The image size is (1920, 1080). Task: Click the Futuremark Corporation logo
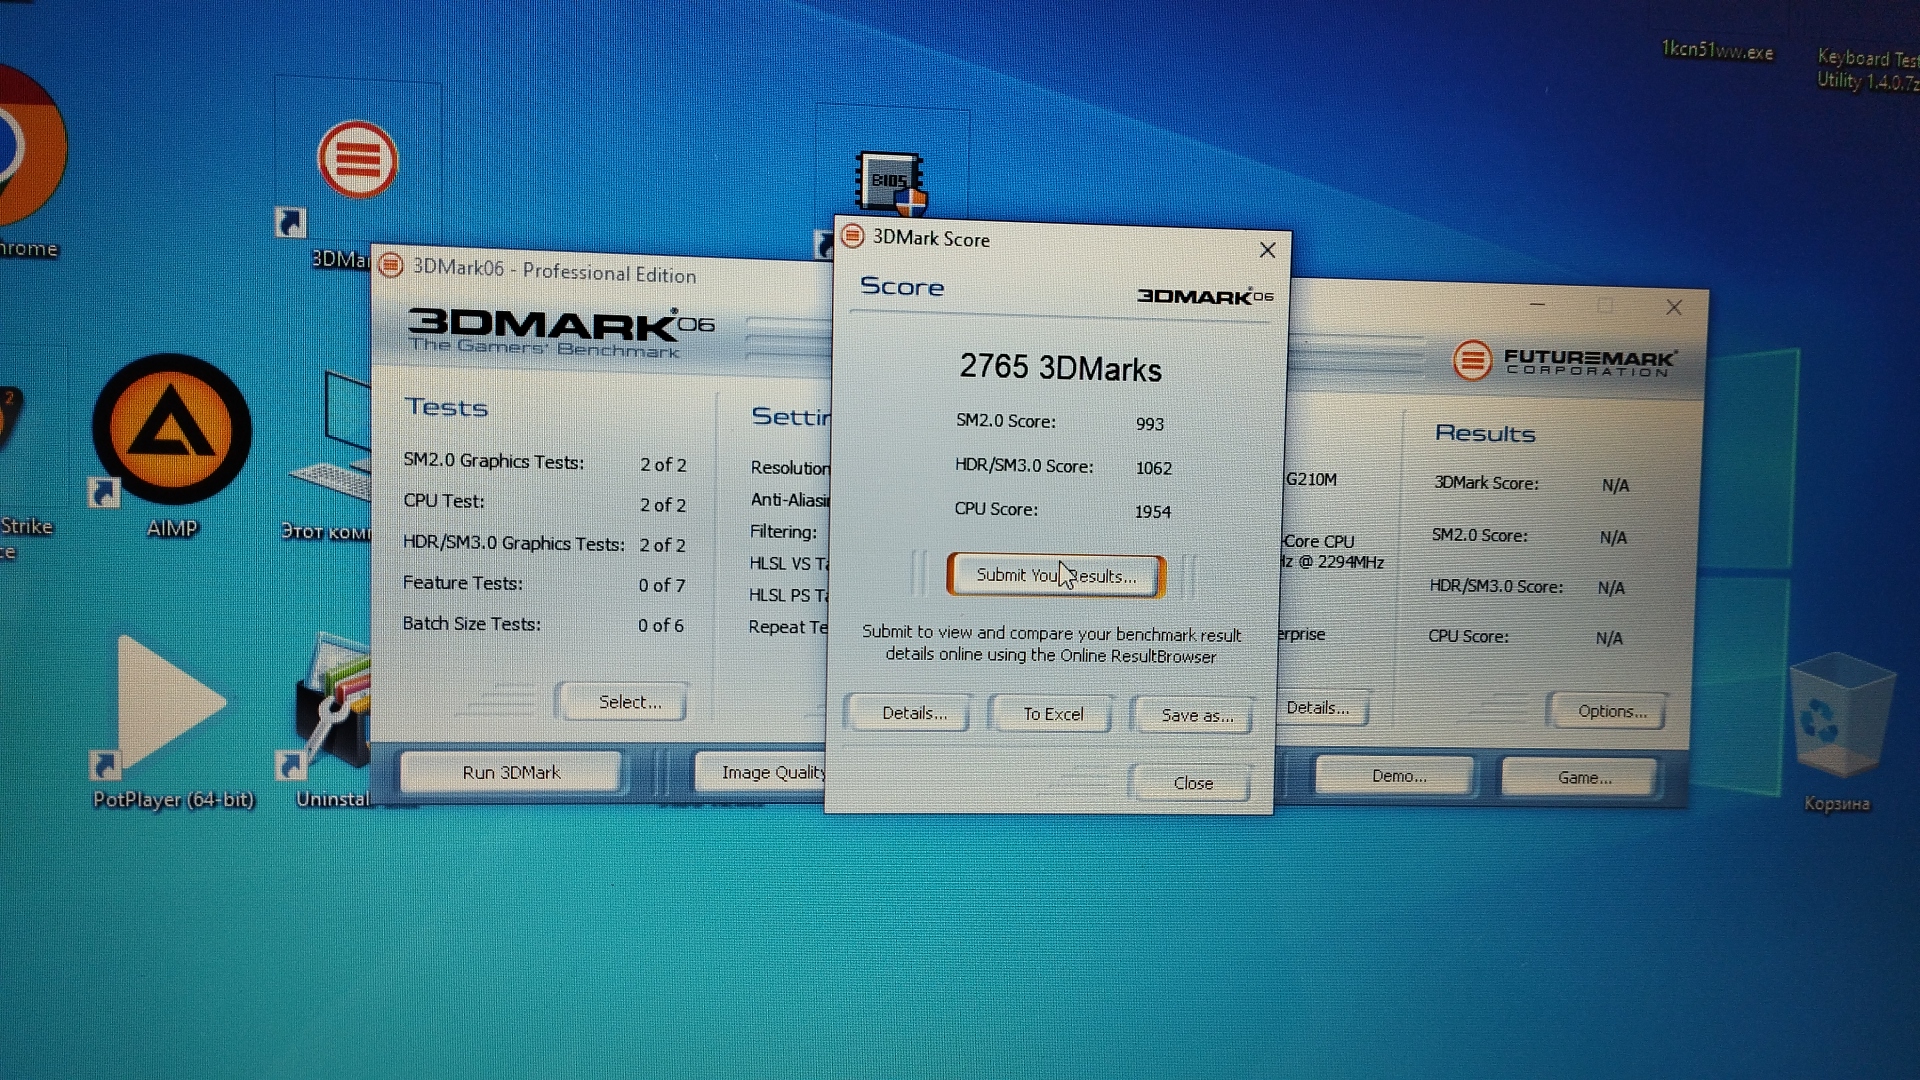click(x=1563, y=361)
